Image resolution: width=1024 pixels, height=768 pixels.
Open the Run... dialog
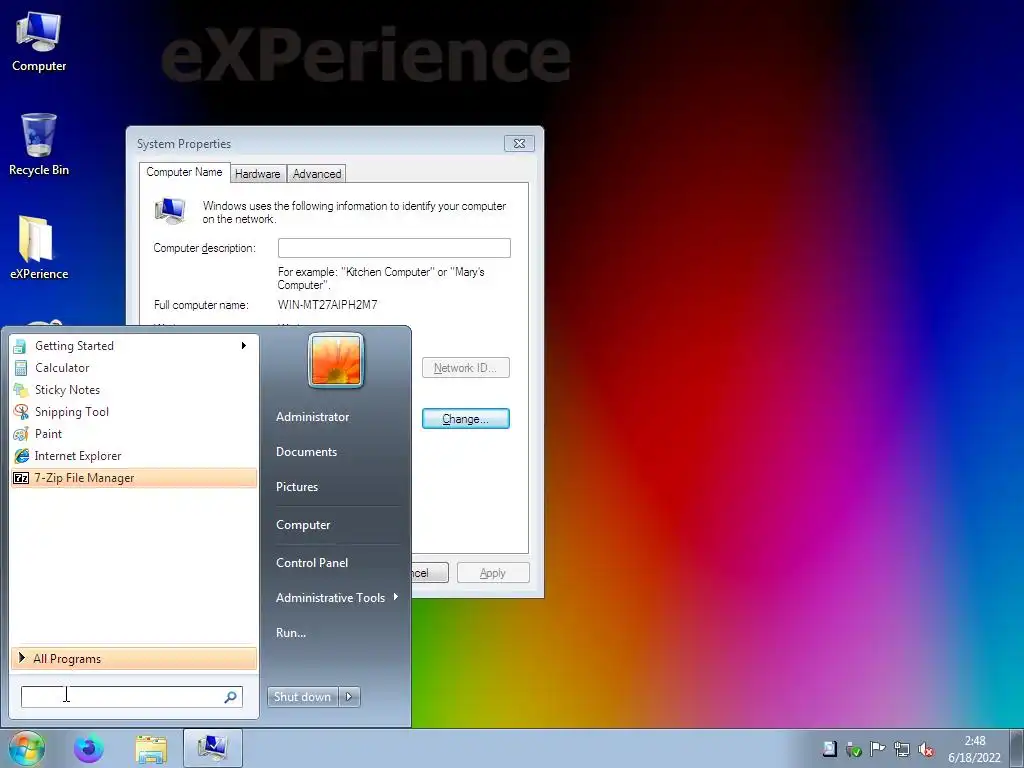(291, 633)
